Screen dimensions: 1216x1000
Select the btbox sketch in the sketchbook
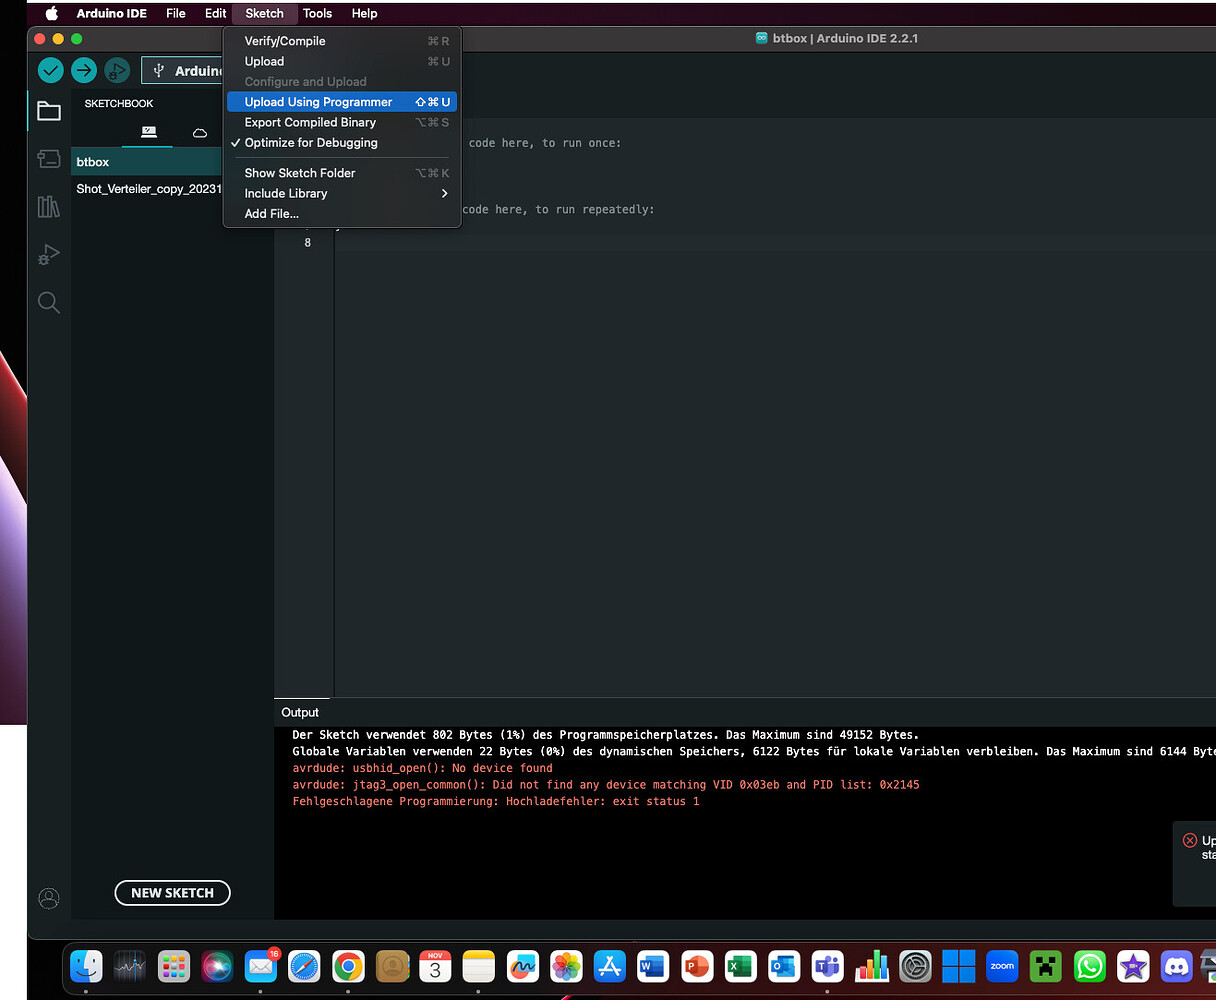(x=147, y=162)
